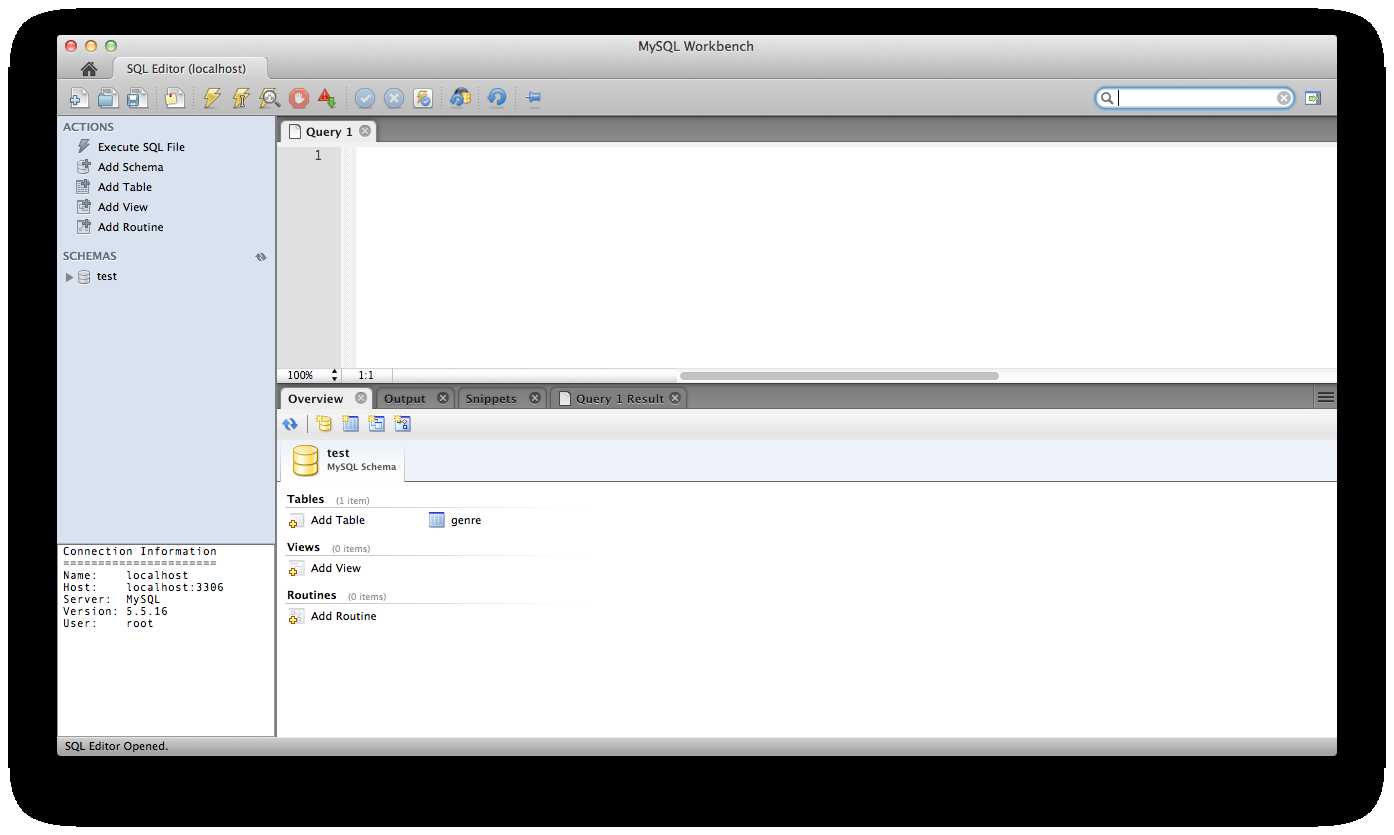Close the Overview tab

[361, 398]
